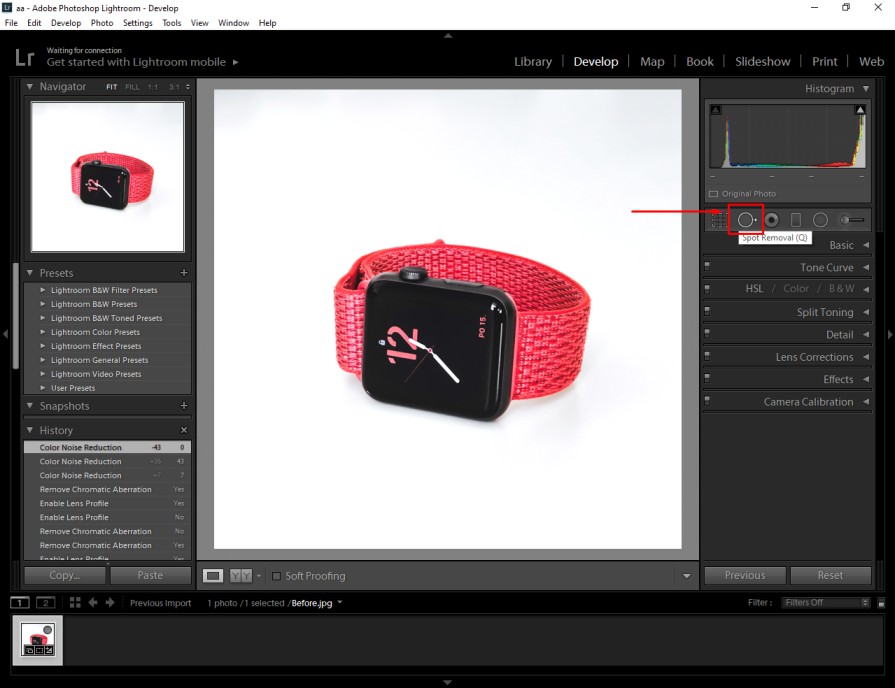Image resolution: width=895 pixels, height=688 pixels.
Task: Clear History with the X icon
Action: tap(184, 430)
